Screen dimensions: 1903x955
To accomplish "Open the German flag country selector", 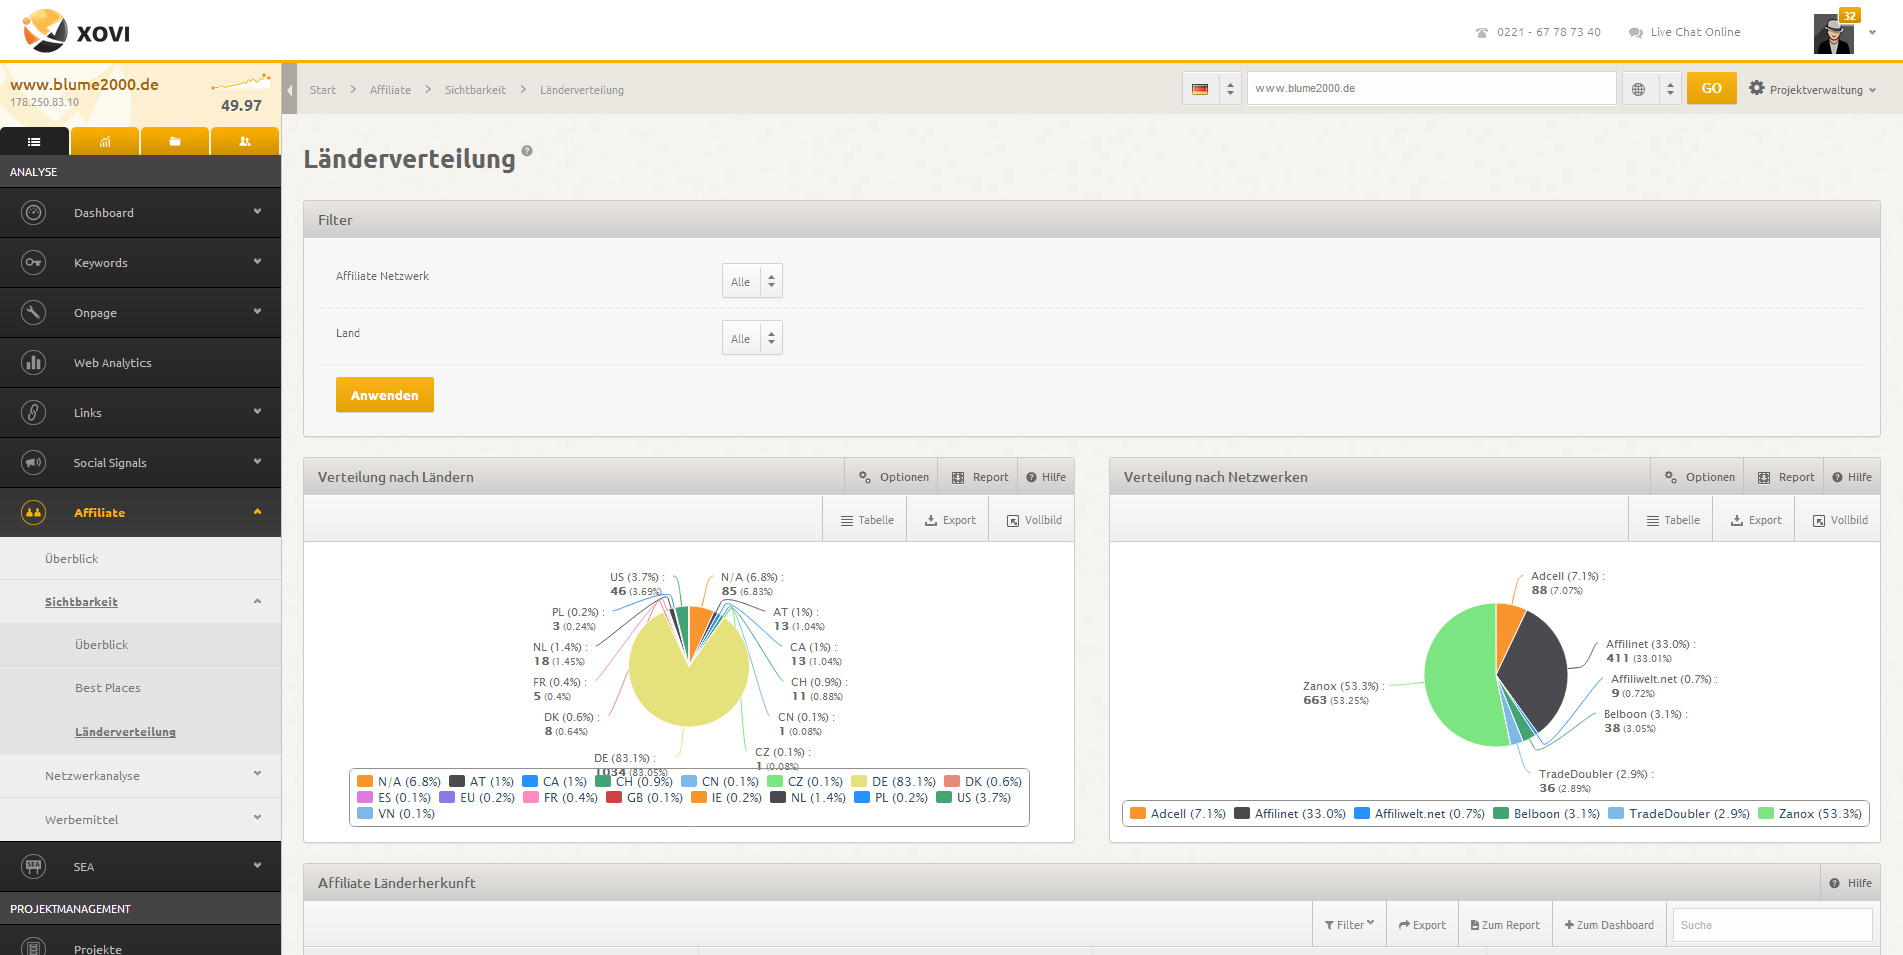I will 1212,89.
